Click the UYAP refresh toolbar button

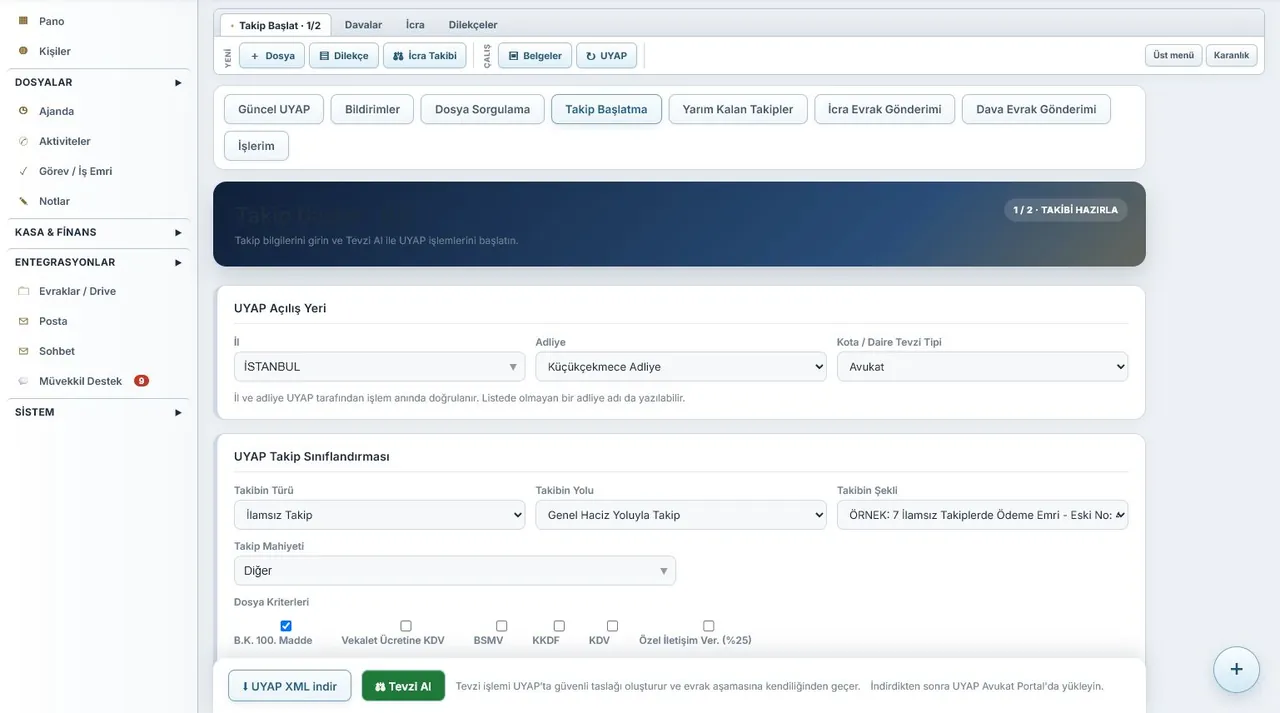(x=606, y=56)
